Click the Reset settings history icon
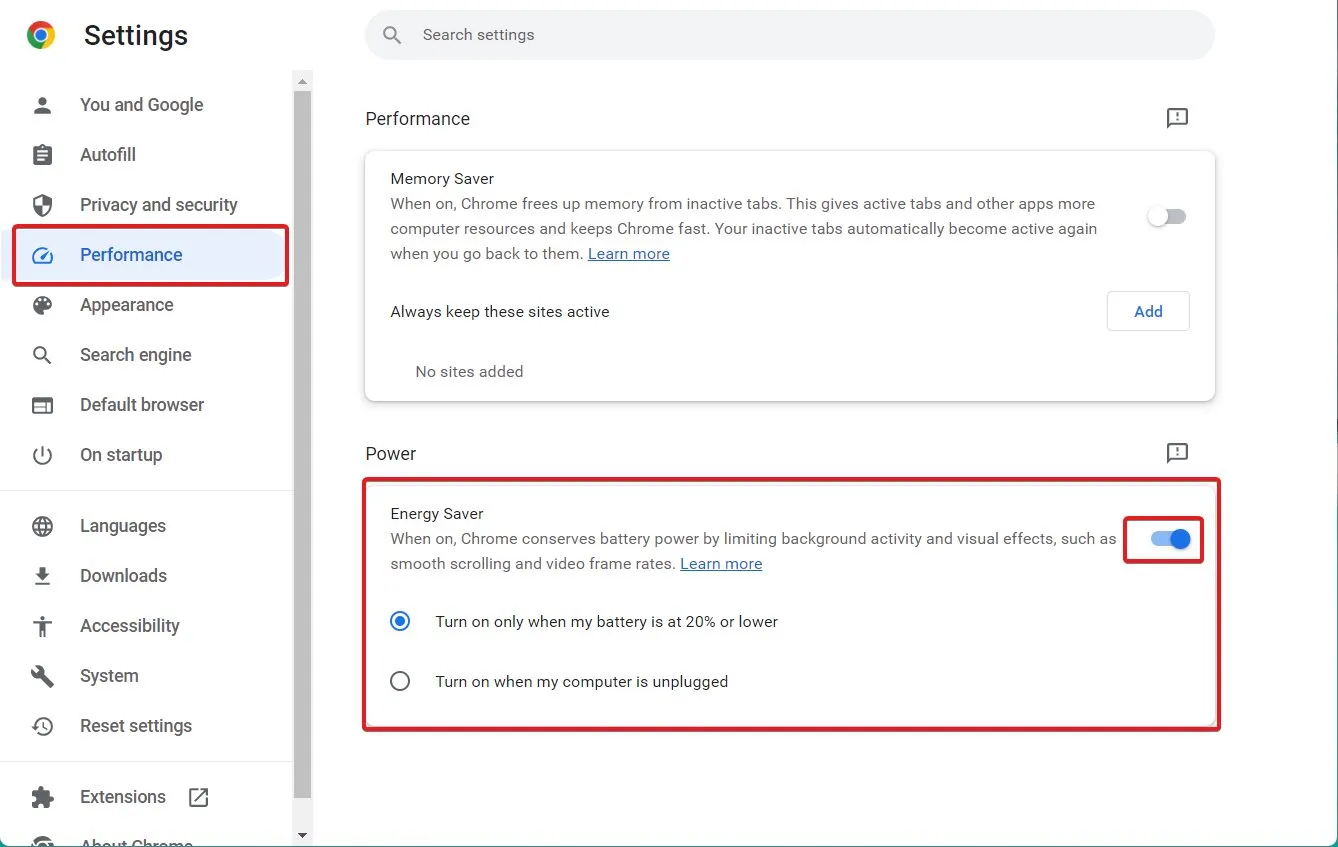Viewport: 1338px width, 847px height. coord(42,726)
